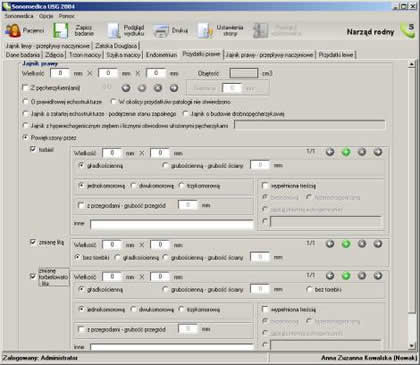The image size is (420, 365).
Task: Open the Sonomedica menu
Action: click(19, 16)
